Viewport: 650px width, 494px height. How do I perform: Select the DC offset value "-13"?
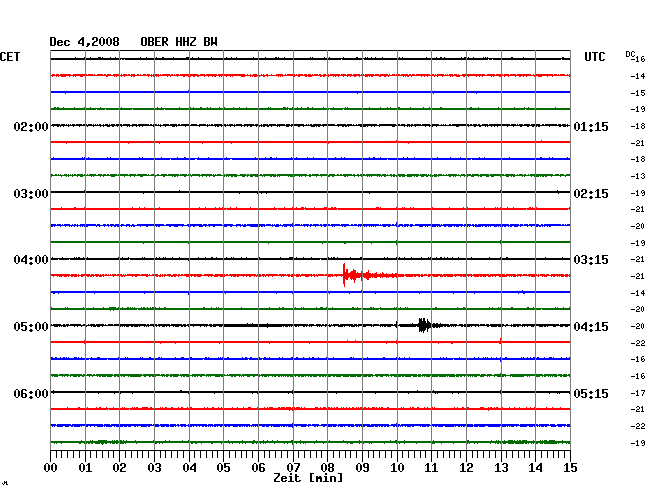click(638, 176)
